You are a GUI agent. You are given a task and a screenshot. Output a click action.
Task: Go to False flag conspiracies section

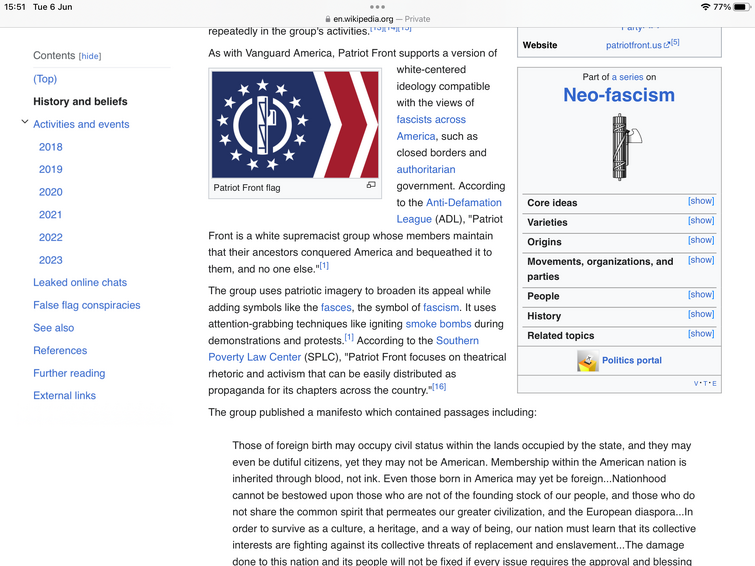pyautogui.click(x=87, y=305)
